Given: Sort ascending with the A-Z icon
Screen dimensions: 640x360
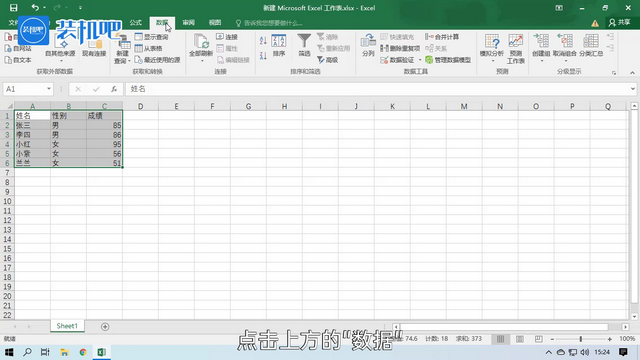Looking at the screenshot, I should [263, 40].
